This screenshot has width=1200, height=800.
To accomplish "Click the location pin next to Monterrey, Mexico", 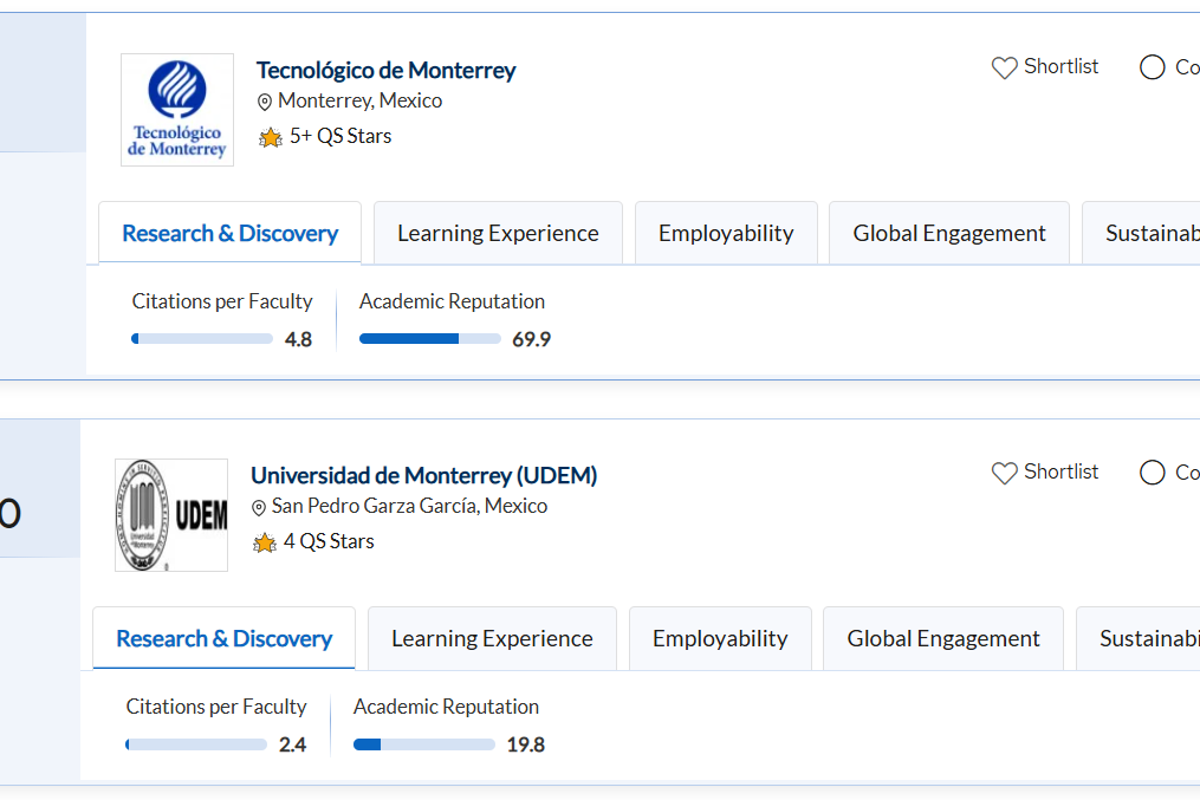I will [x=263, y=101].
